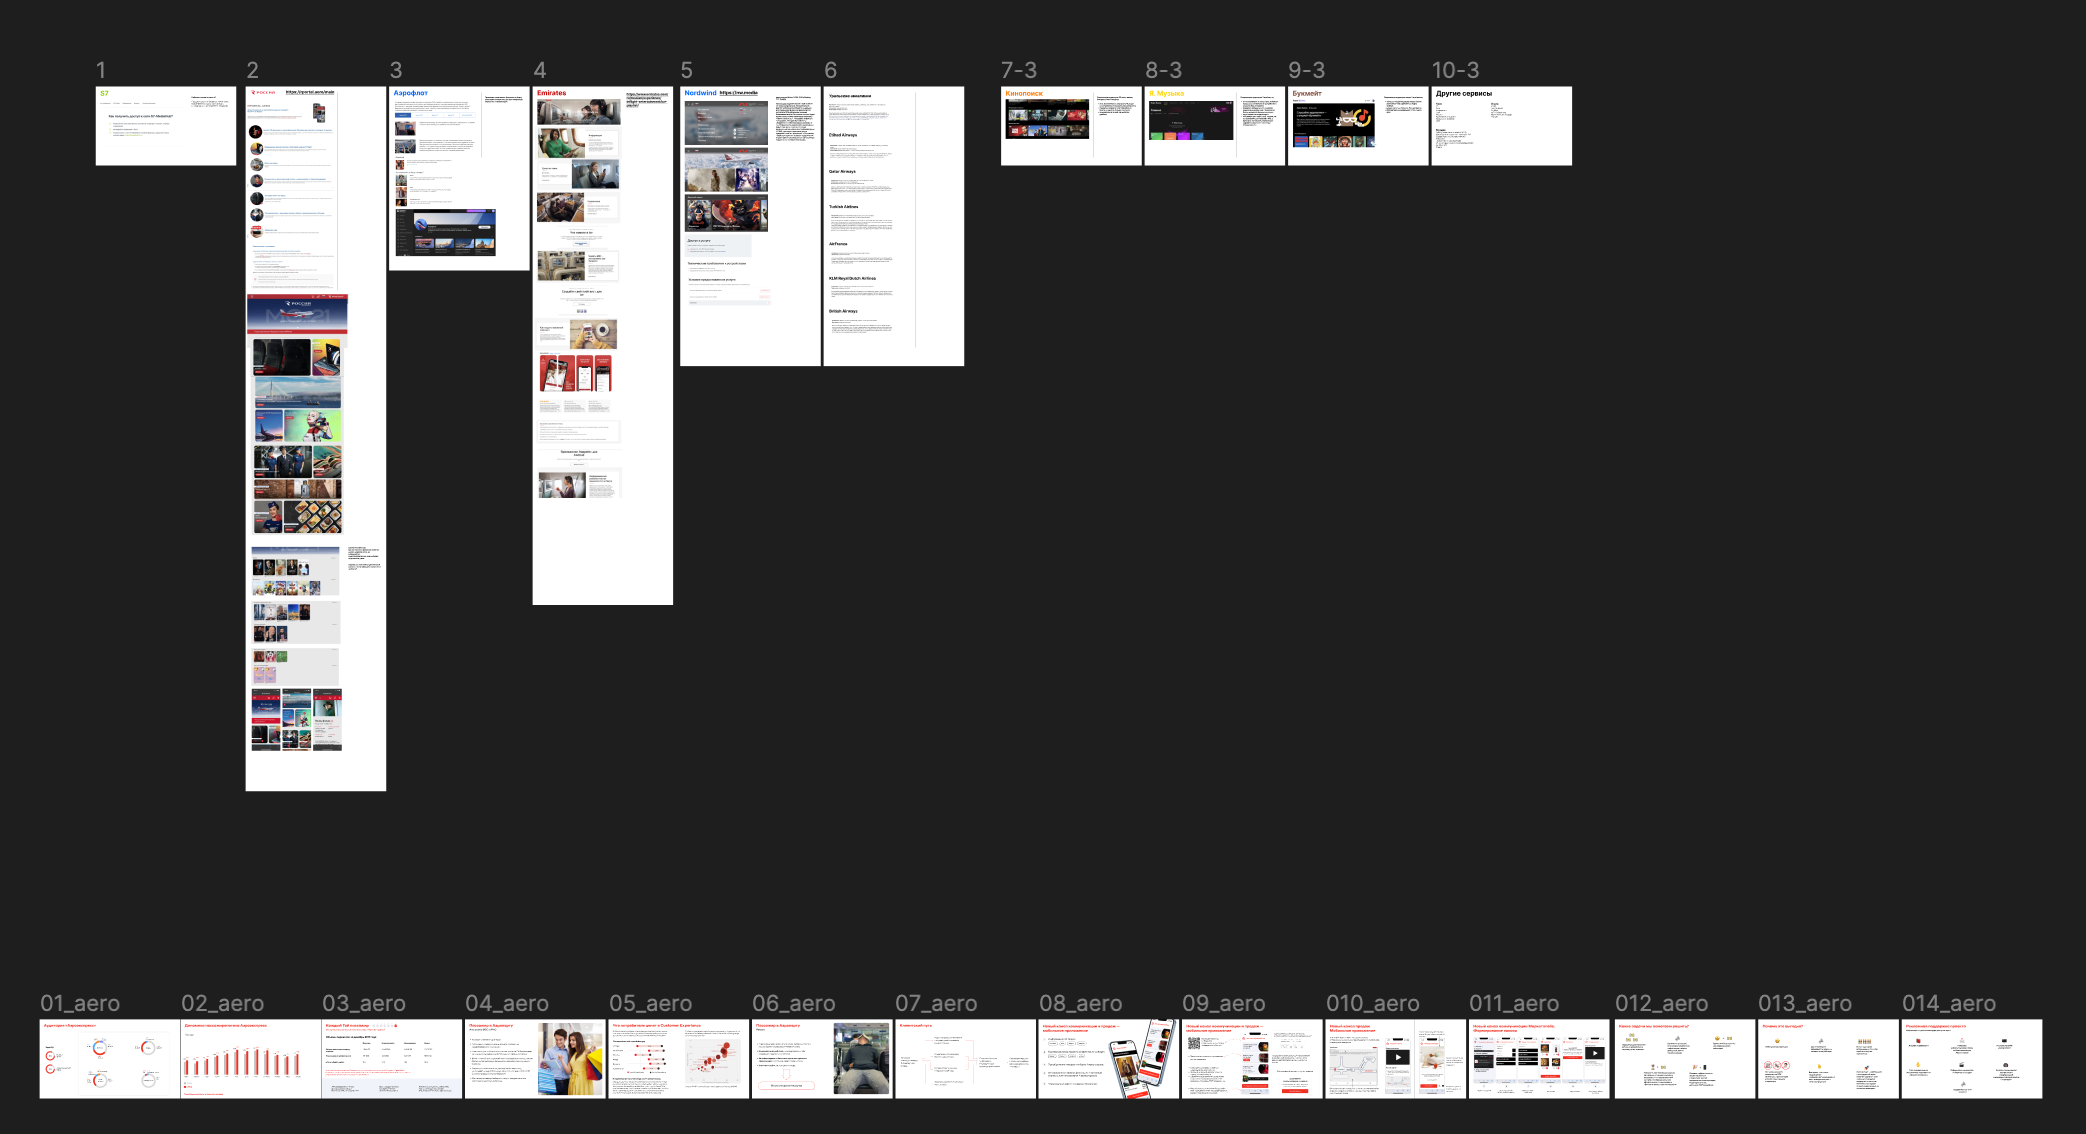2086x1134 pixels.
Task: Select the "Букмейт" title in frame 9-3
Action: (x=1306, y=94)
